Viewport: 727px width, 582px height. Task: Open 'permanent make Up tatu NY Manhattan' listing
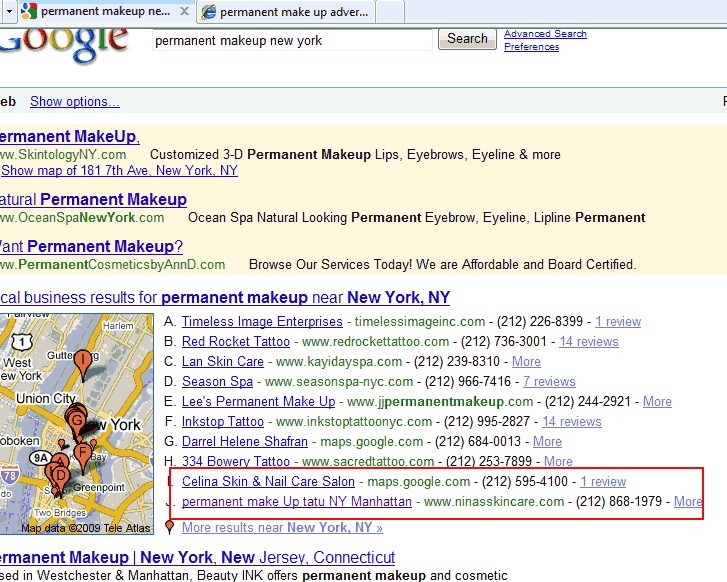pyautogui.click(x=297, y=501)
